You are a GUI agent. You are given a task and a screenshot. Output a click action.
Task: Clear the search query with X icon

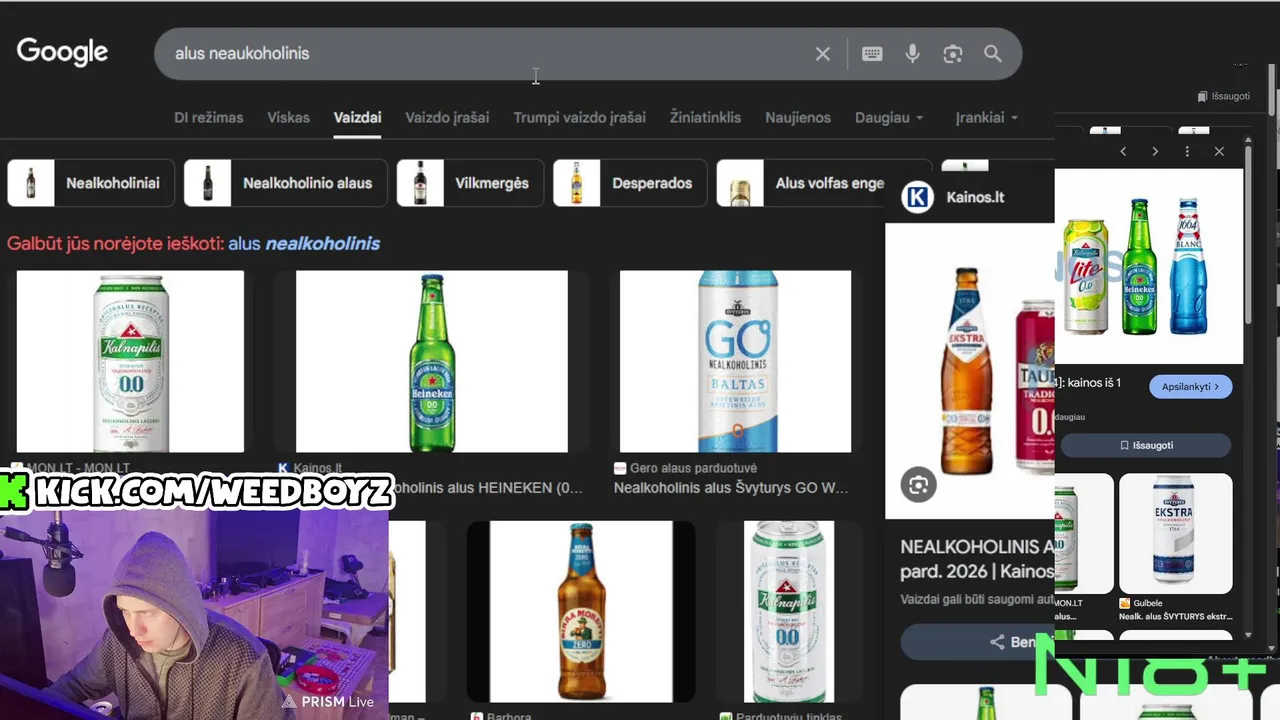pos(822,54)
